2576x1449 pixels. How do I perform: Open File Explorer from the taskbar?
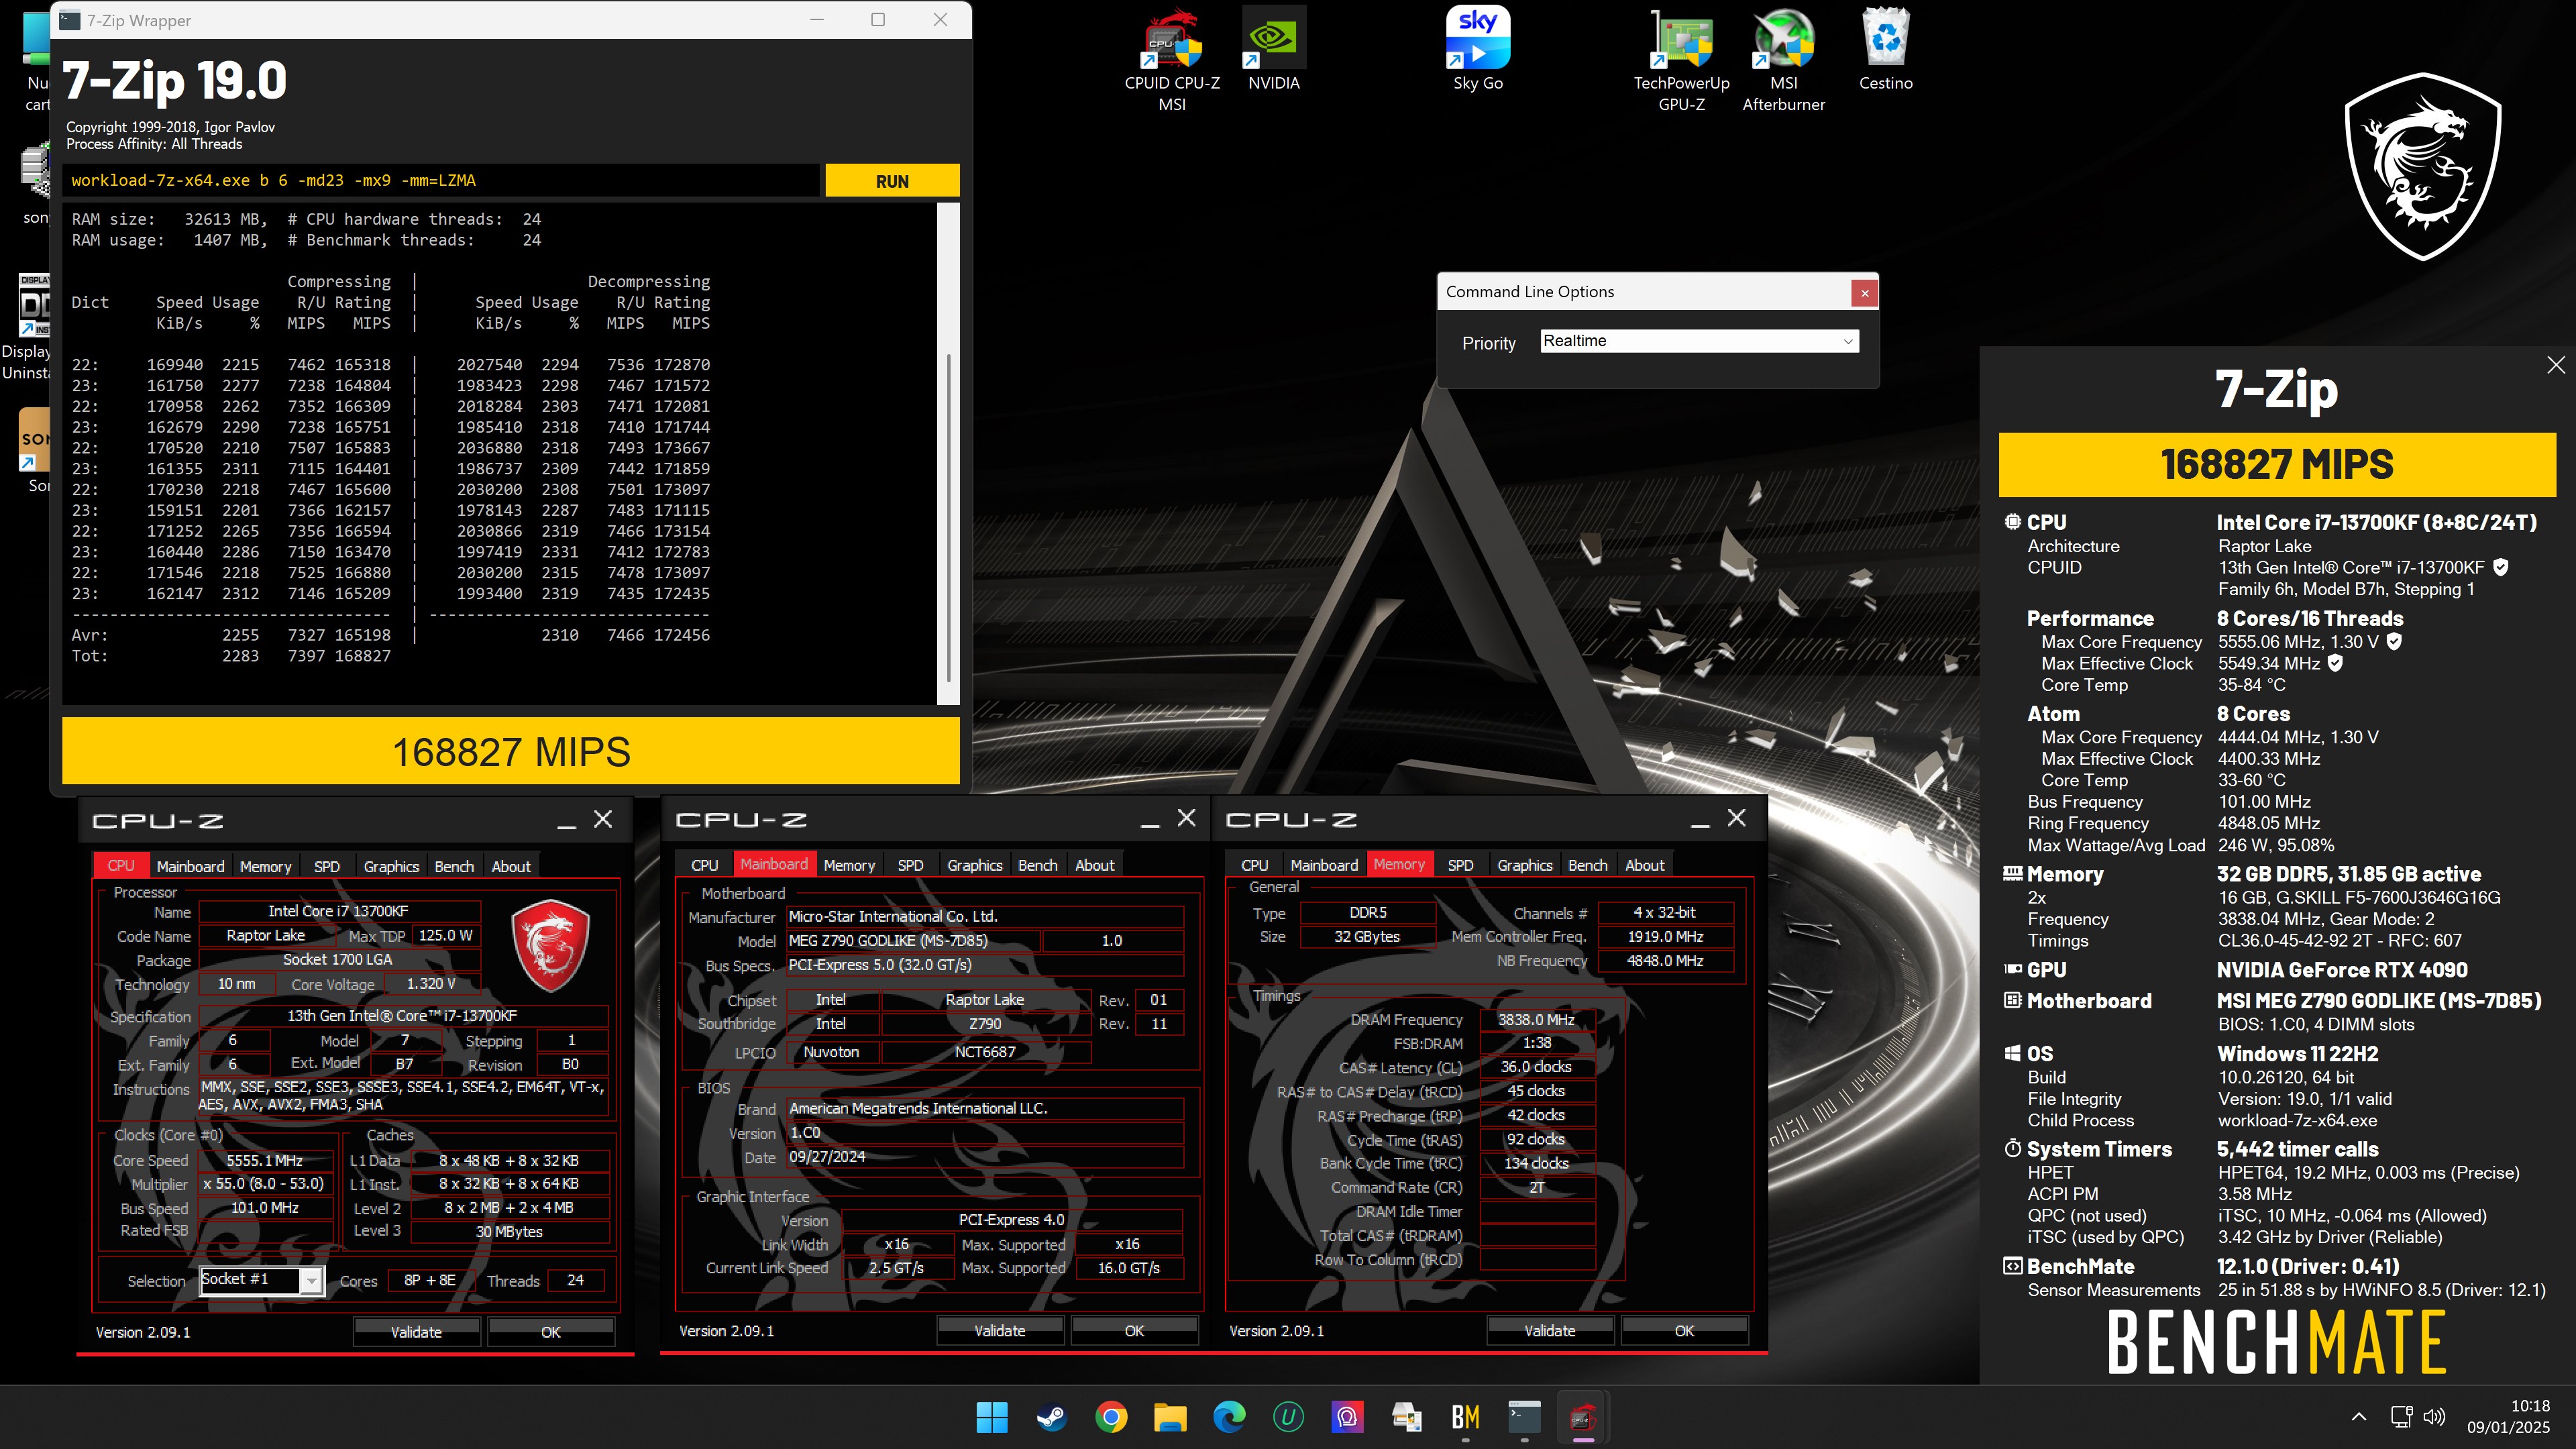(x=1169, y=1417)
